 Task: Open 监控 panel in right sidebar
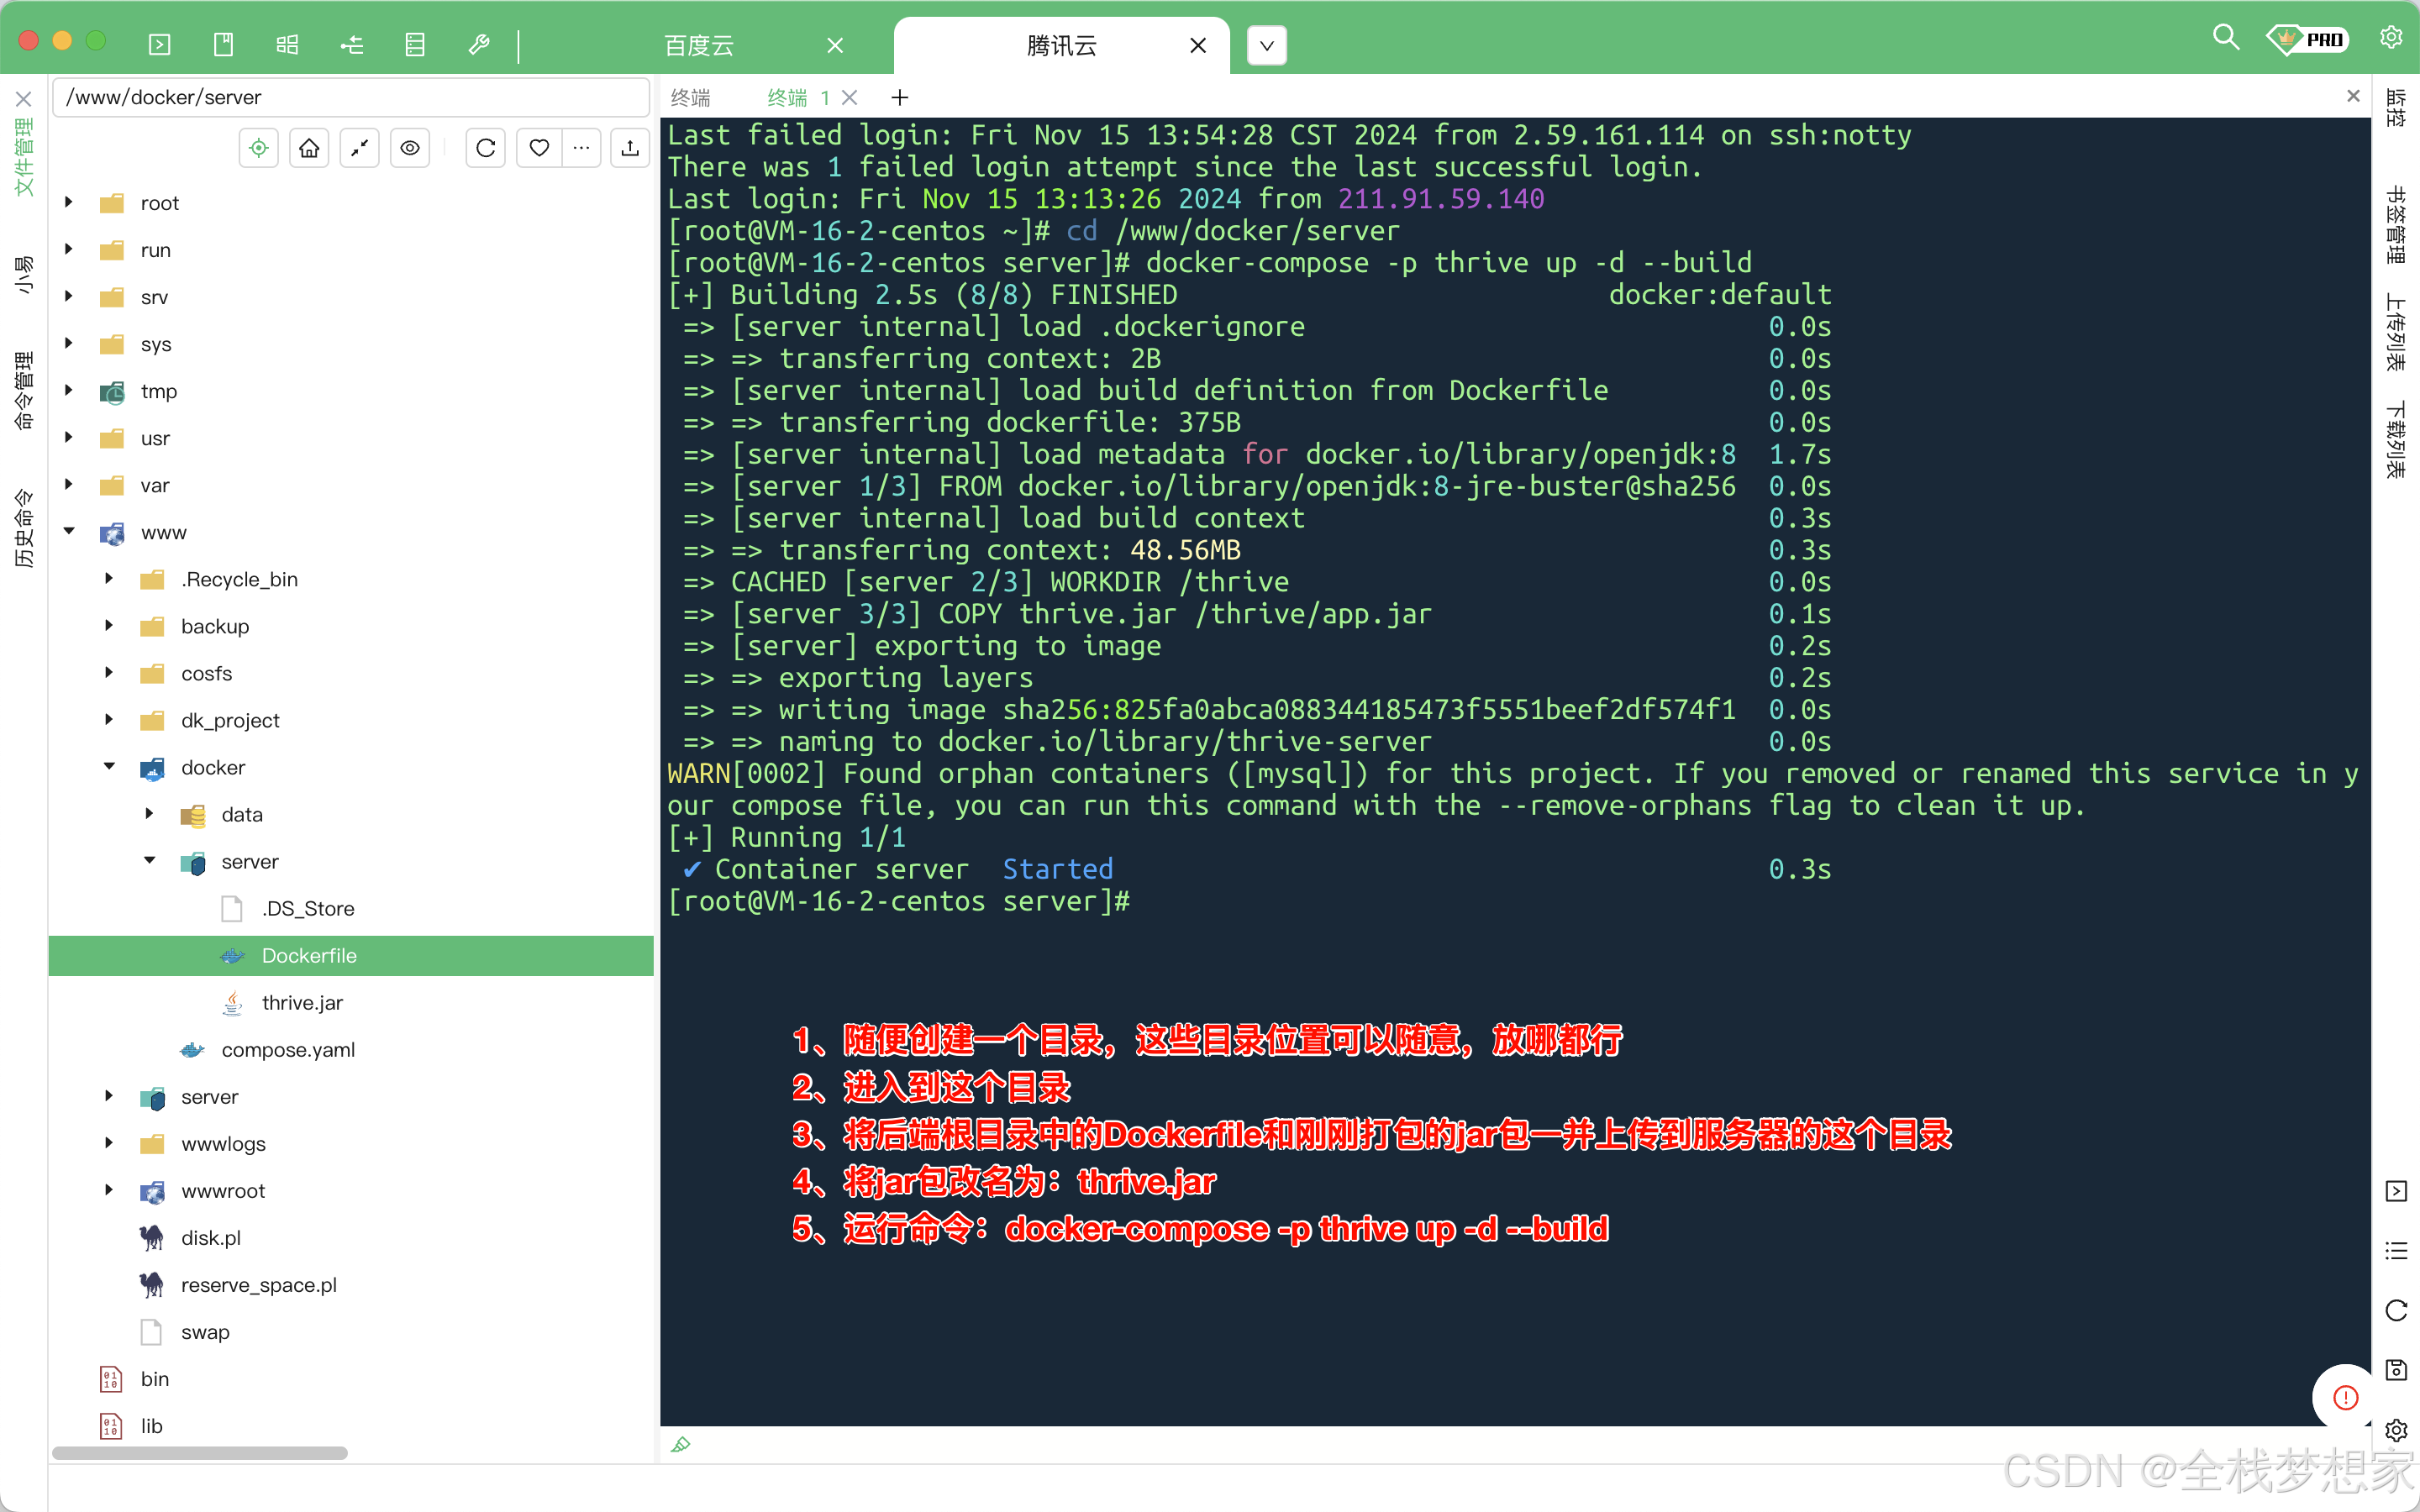tap(2396, 108)
